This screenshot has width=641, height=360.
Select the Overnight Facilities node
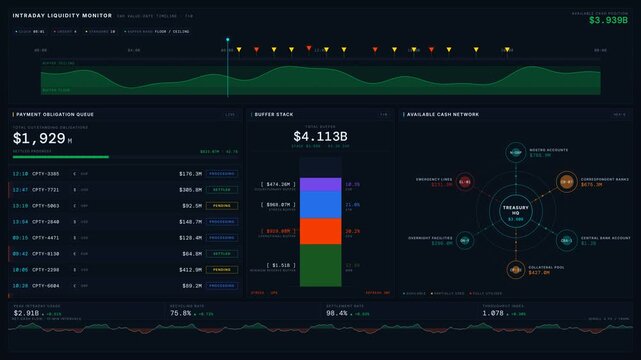click(x=465, y=240)
